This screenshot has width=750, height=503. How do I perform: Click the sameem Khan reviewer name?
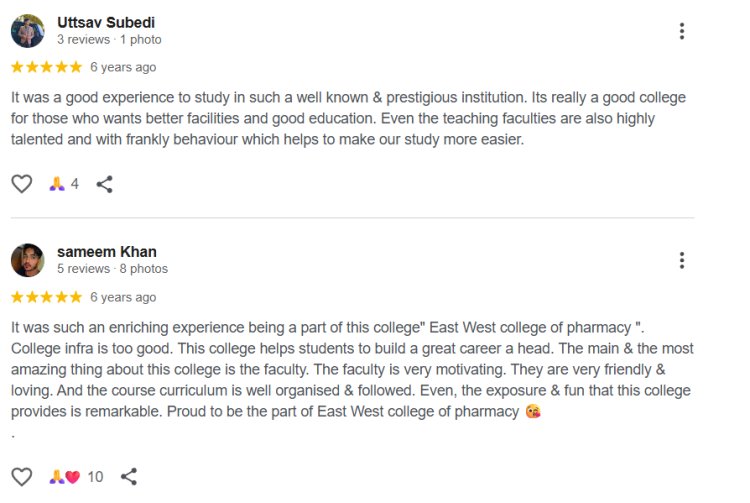point(106,251)
